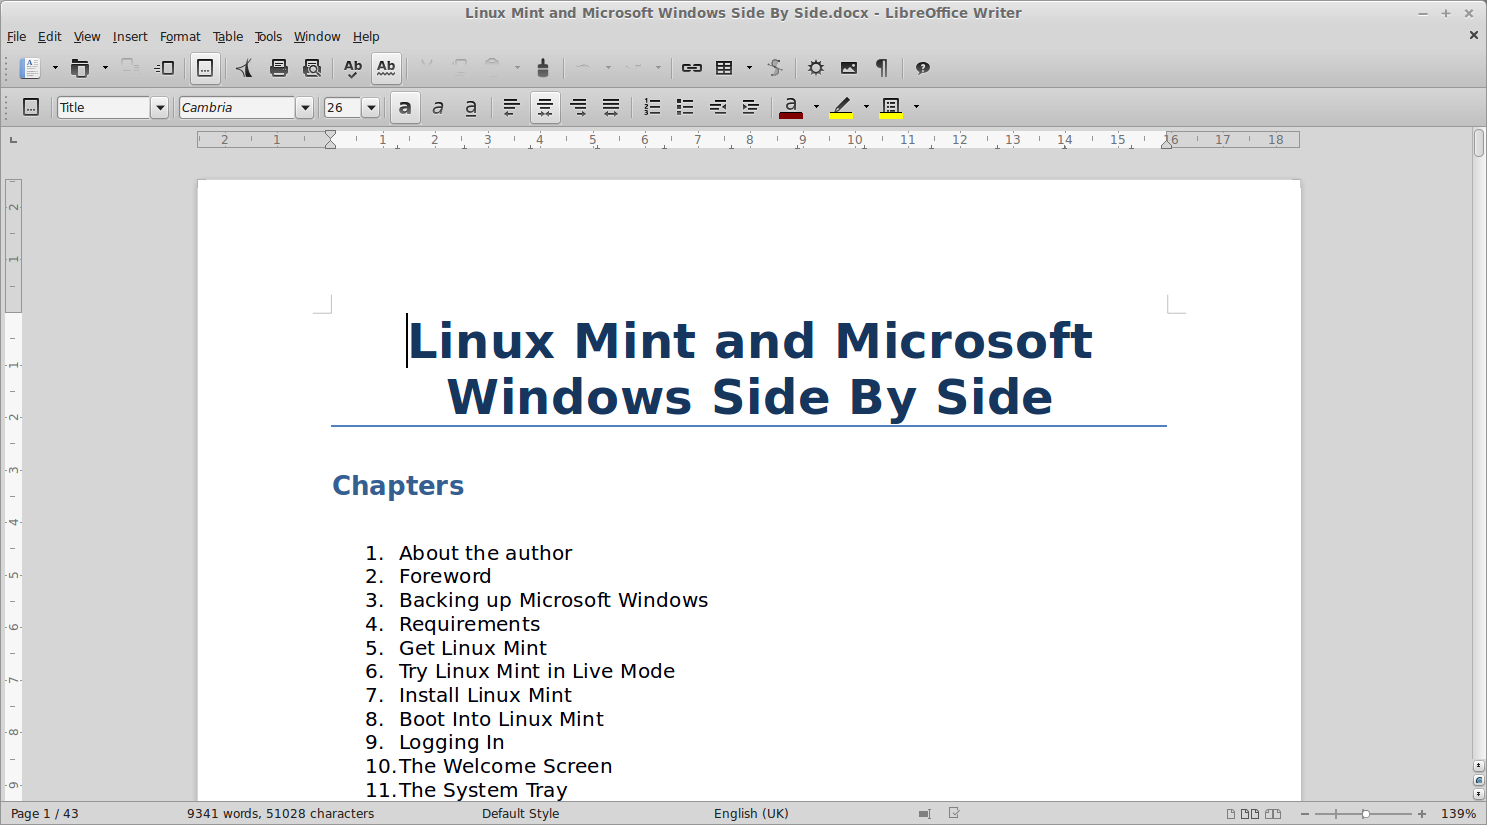Click the Insert Table icon
Image resolution: width=1487 pixels, height=825 pixels.
click(724, 68)
